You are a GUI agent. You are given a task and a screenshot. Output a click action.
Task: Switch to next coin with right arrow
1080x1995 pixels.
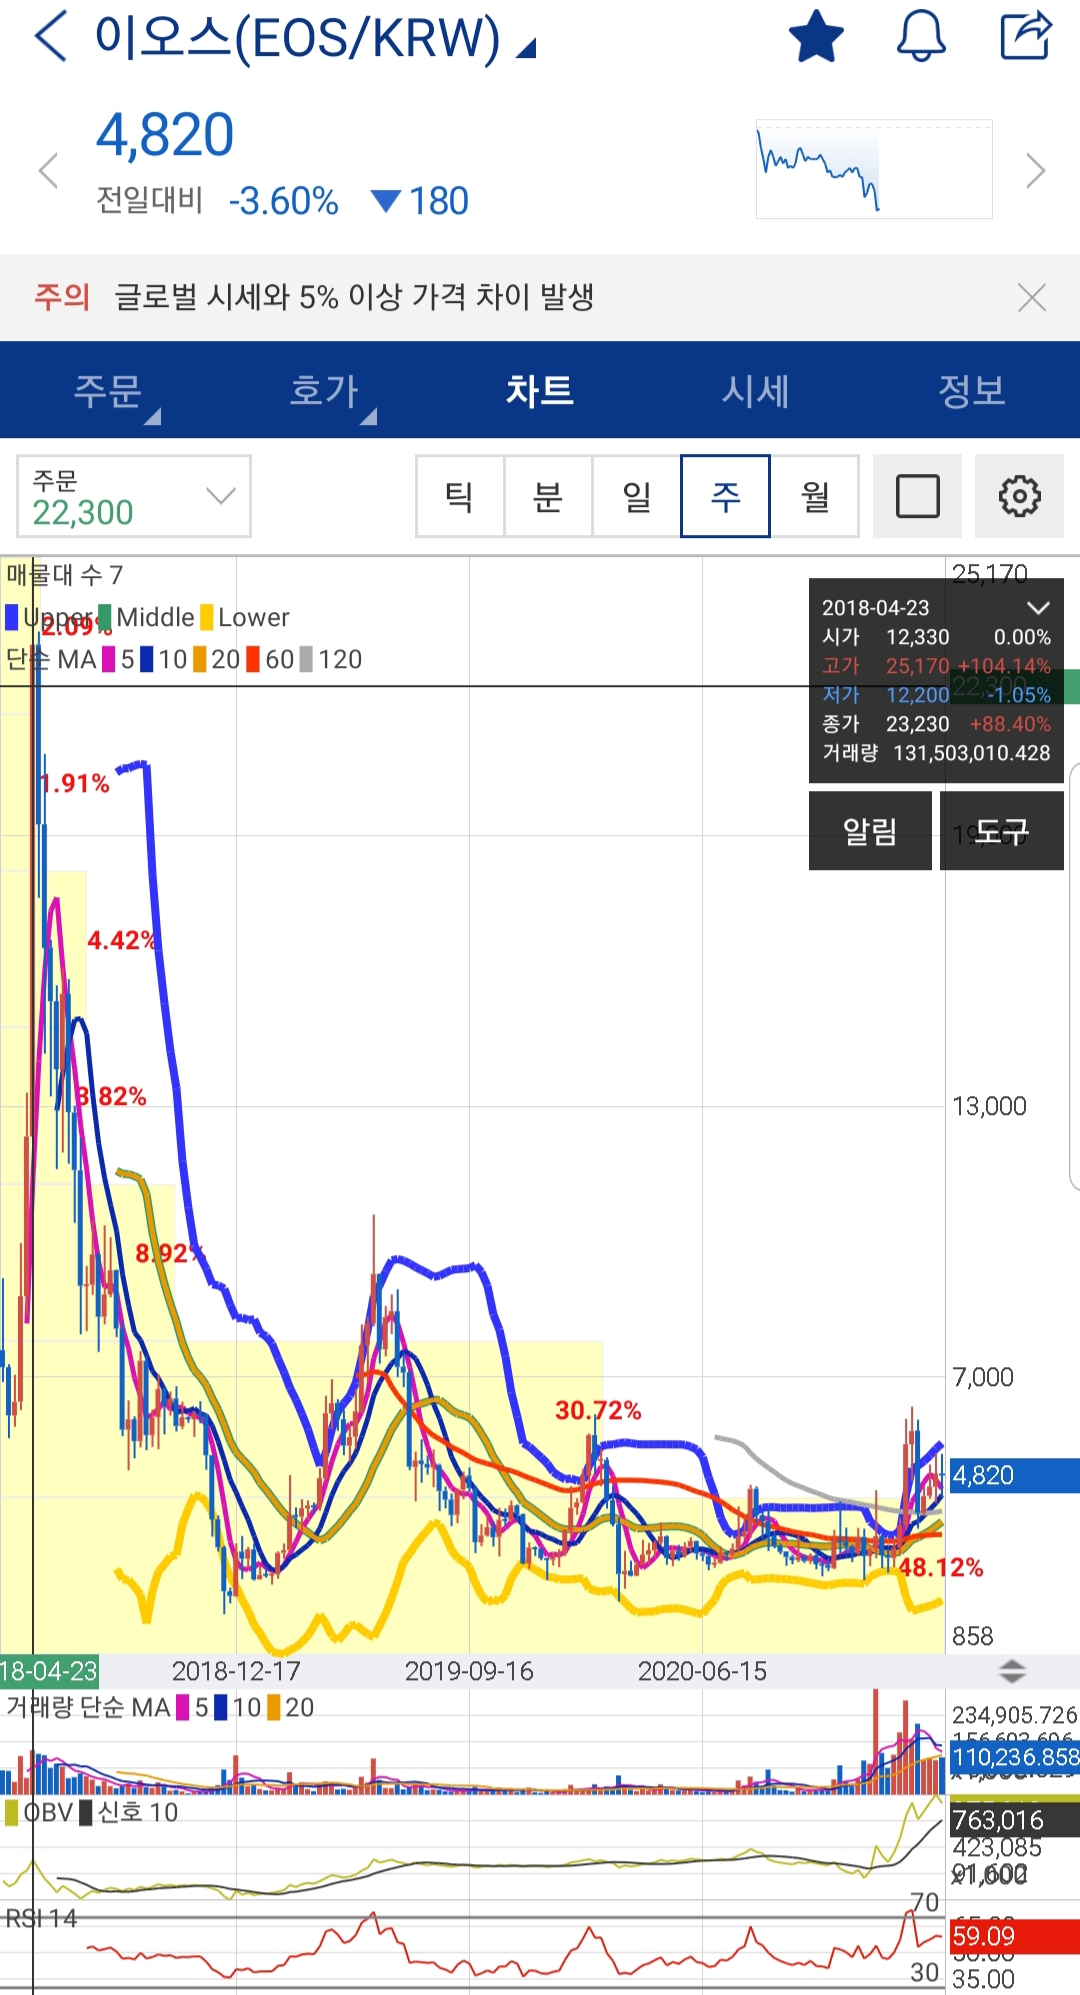[1036, 170]
